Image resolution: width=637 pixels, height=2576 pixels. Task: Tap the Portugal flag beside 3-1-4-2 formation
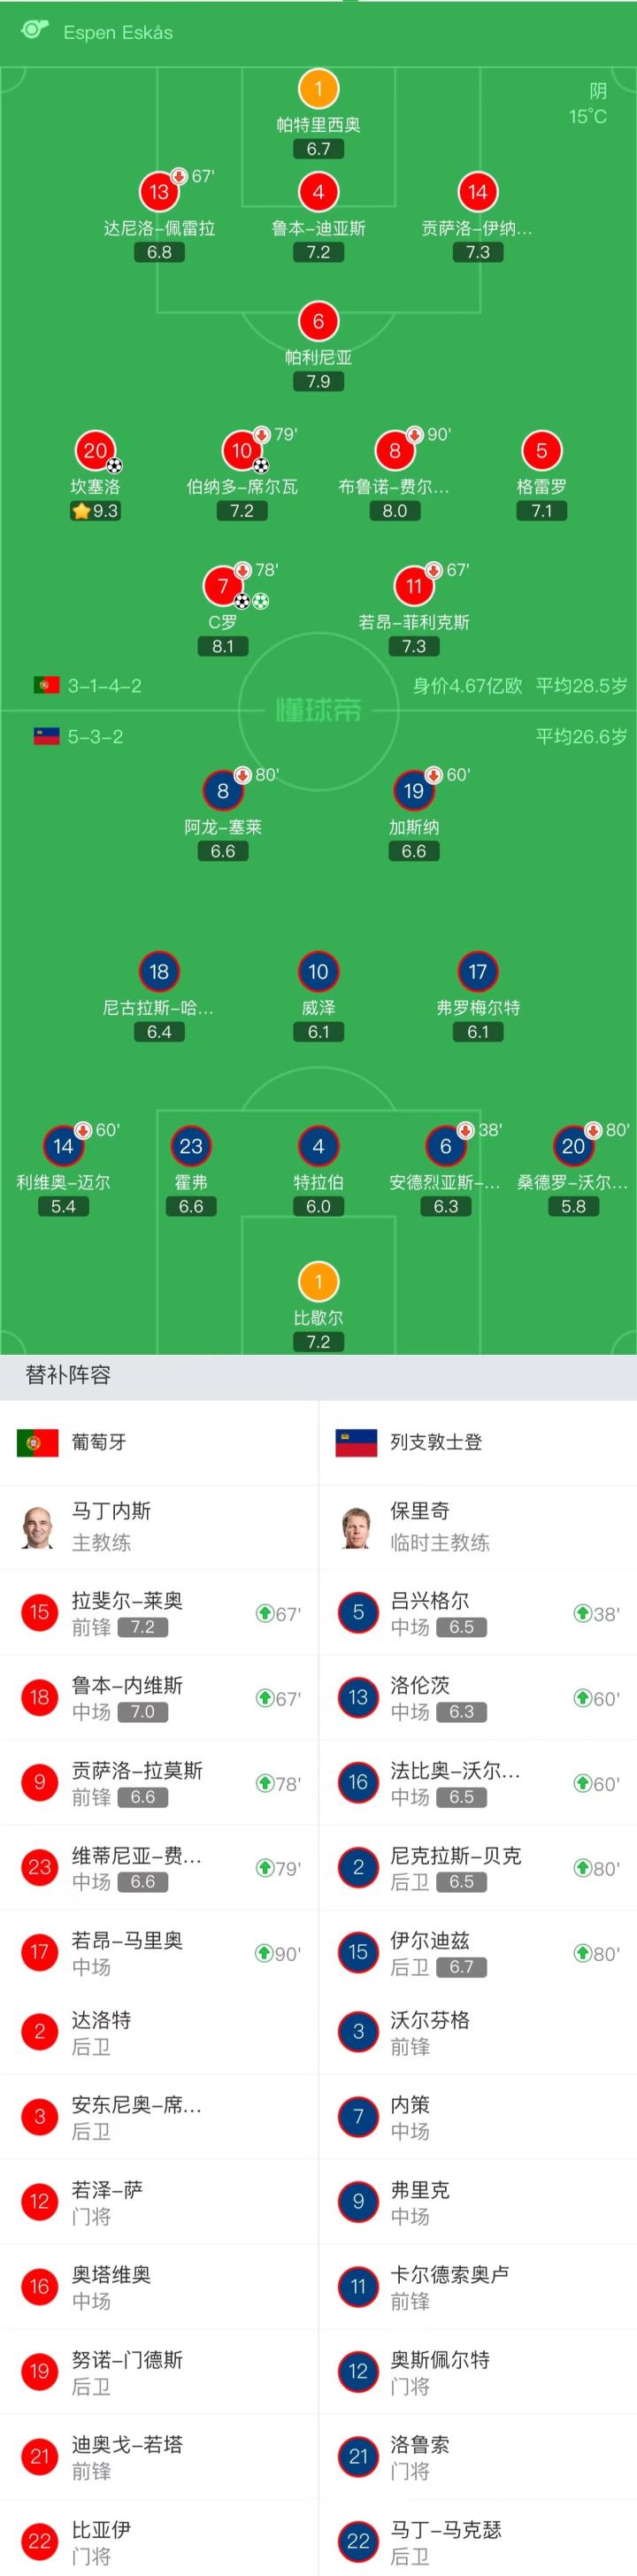(46, 685)
